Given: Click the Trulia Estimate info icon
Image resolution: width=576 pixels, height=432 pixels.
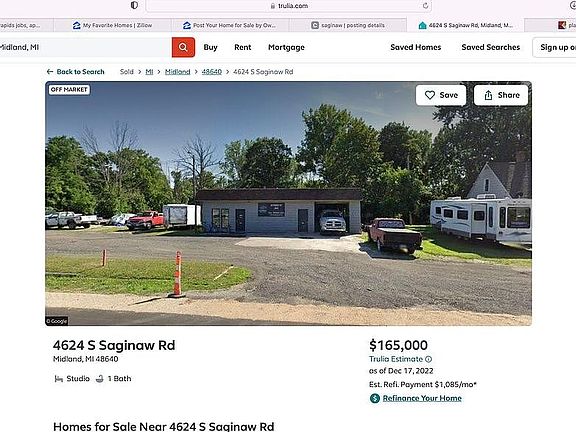Looking at the screenshot, I should click(x=428, y=359).
